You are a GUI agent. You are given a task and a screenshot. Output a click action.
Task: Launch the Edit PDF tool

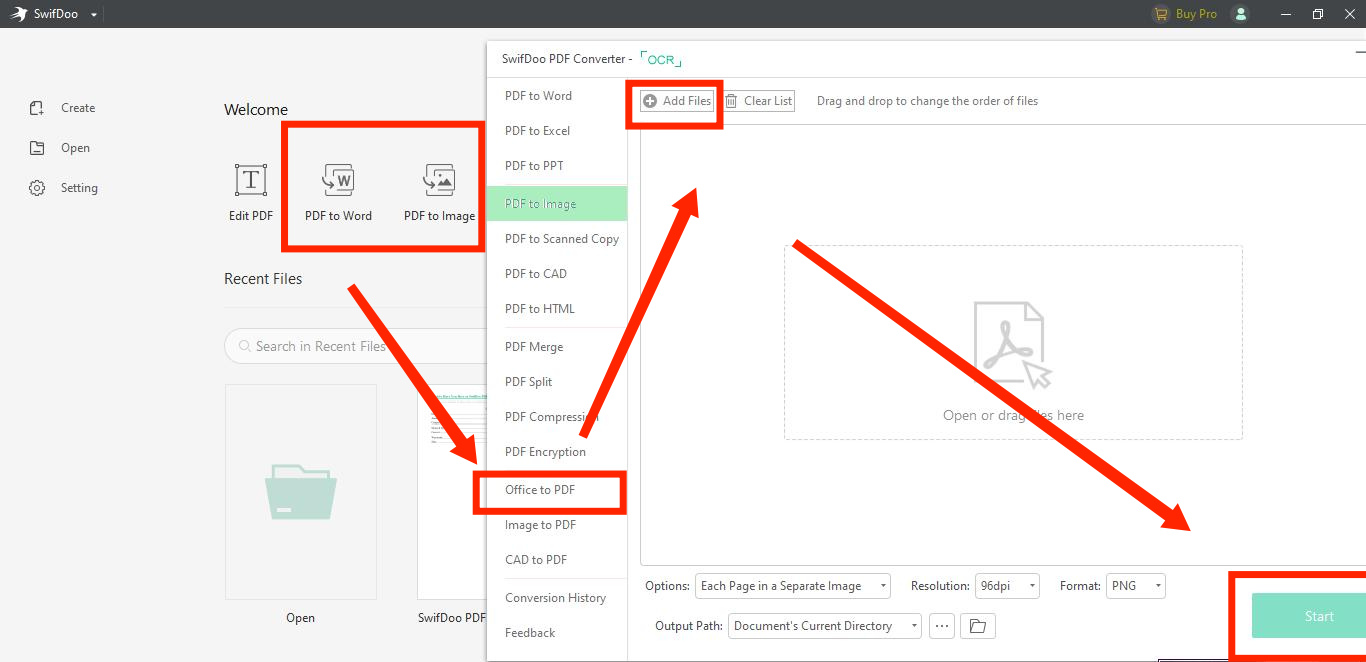tap(251, 192)
